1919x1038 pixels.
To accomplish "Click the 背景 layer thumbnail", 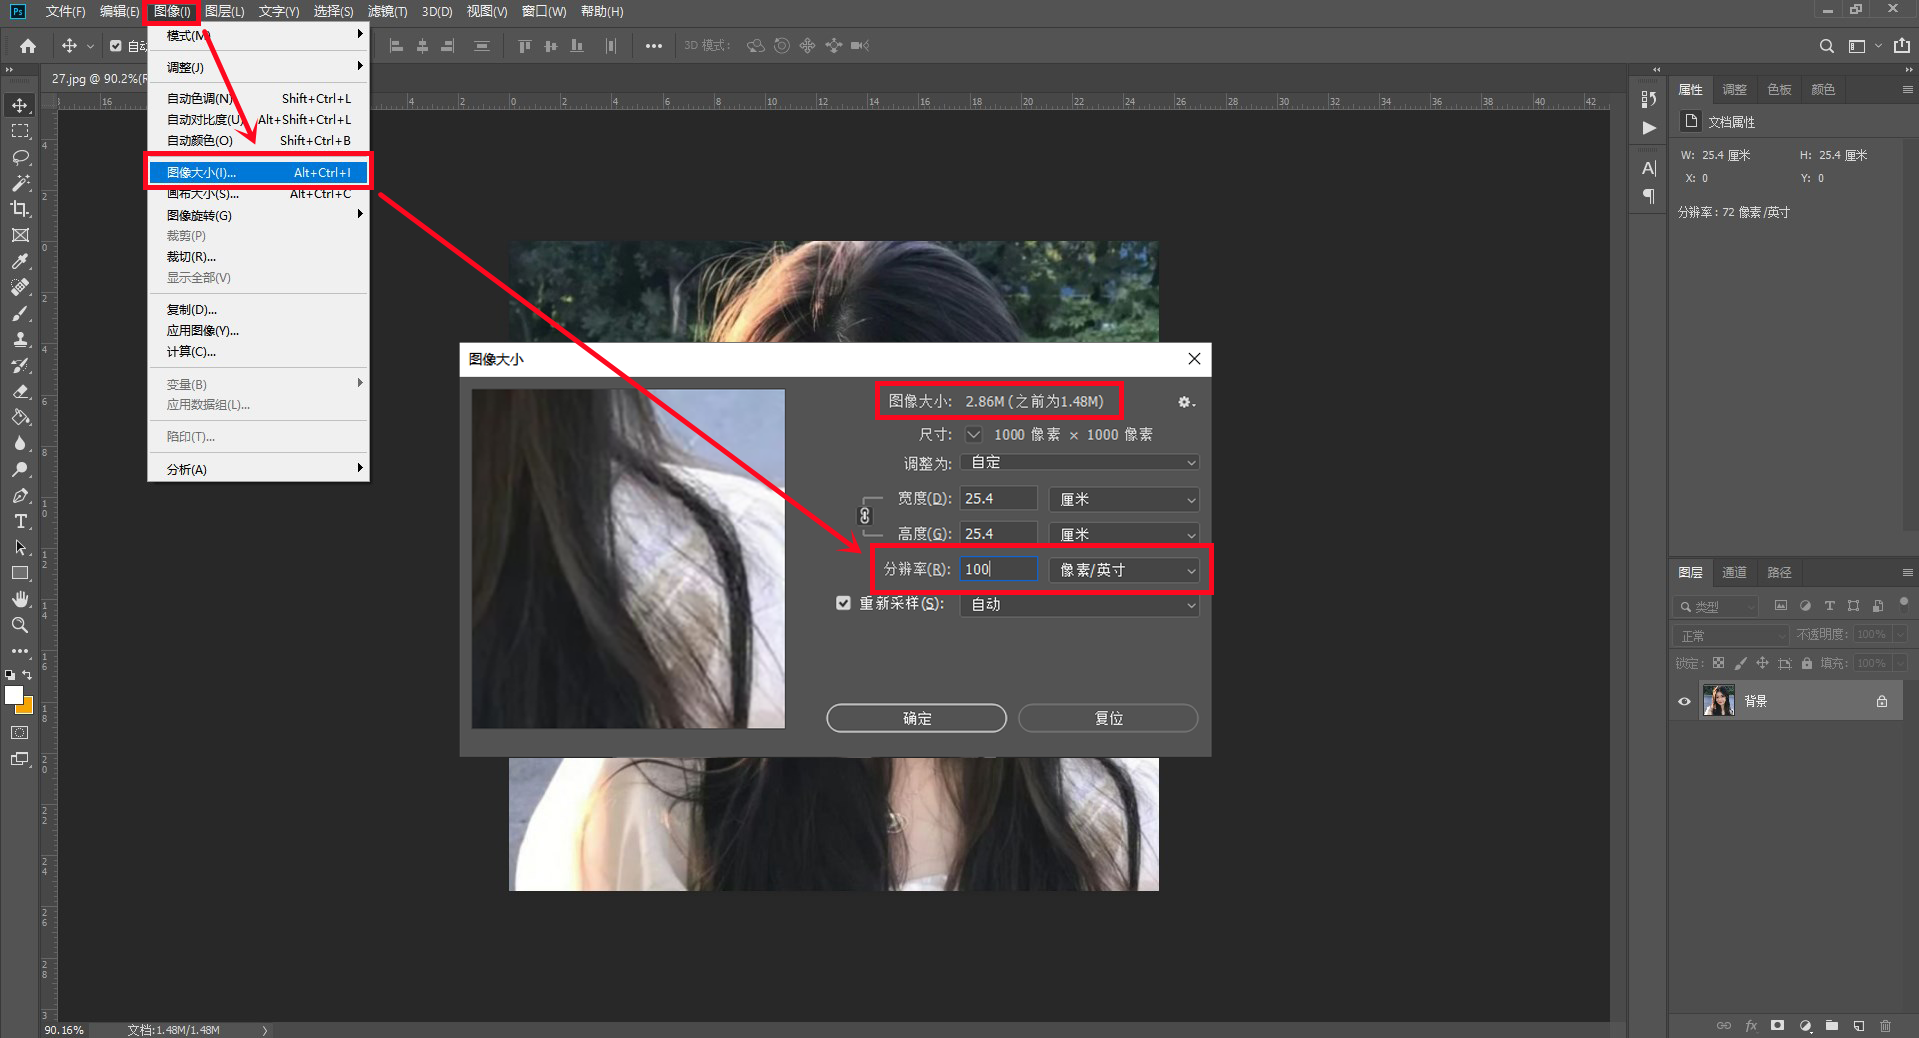I will [x=1718, y=701].
